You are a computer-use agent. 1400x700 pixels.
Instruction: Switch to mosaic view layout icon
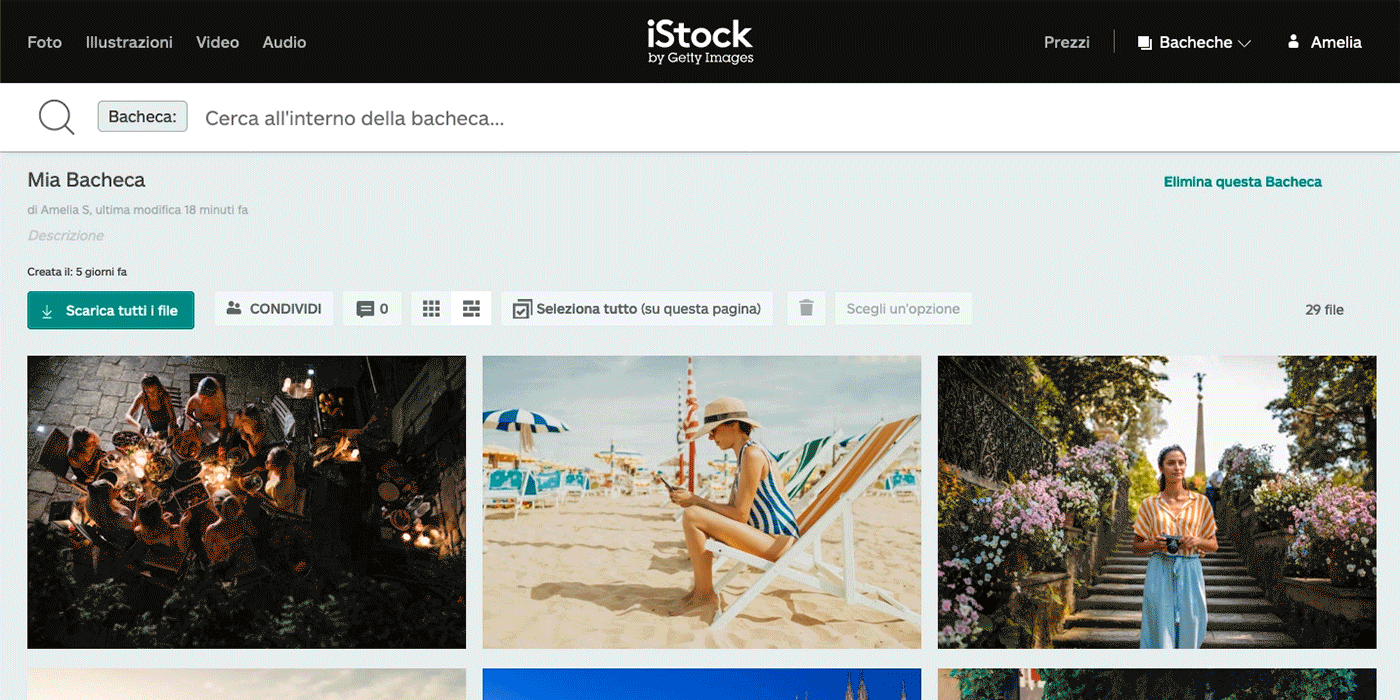[x=471, y=309]
